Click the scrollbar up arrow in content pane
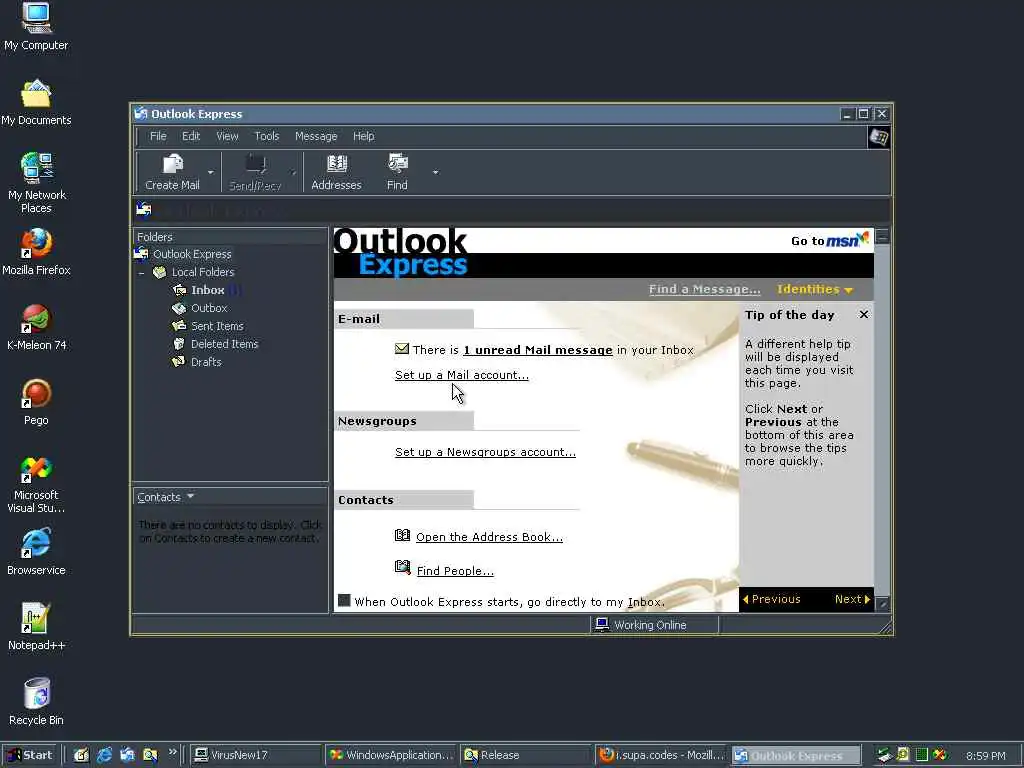Image resolution: width=1024 pixels, height=768 pixels. click(882, 236)
